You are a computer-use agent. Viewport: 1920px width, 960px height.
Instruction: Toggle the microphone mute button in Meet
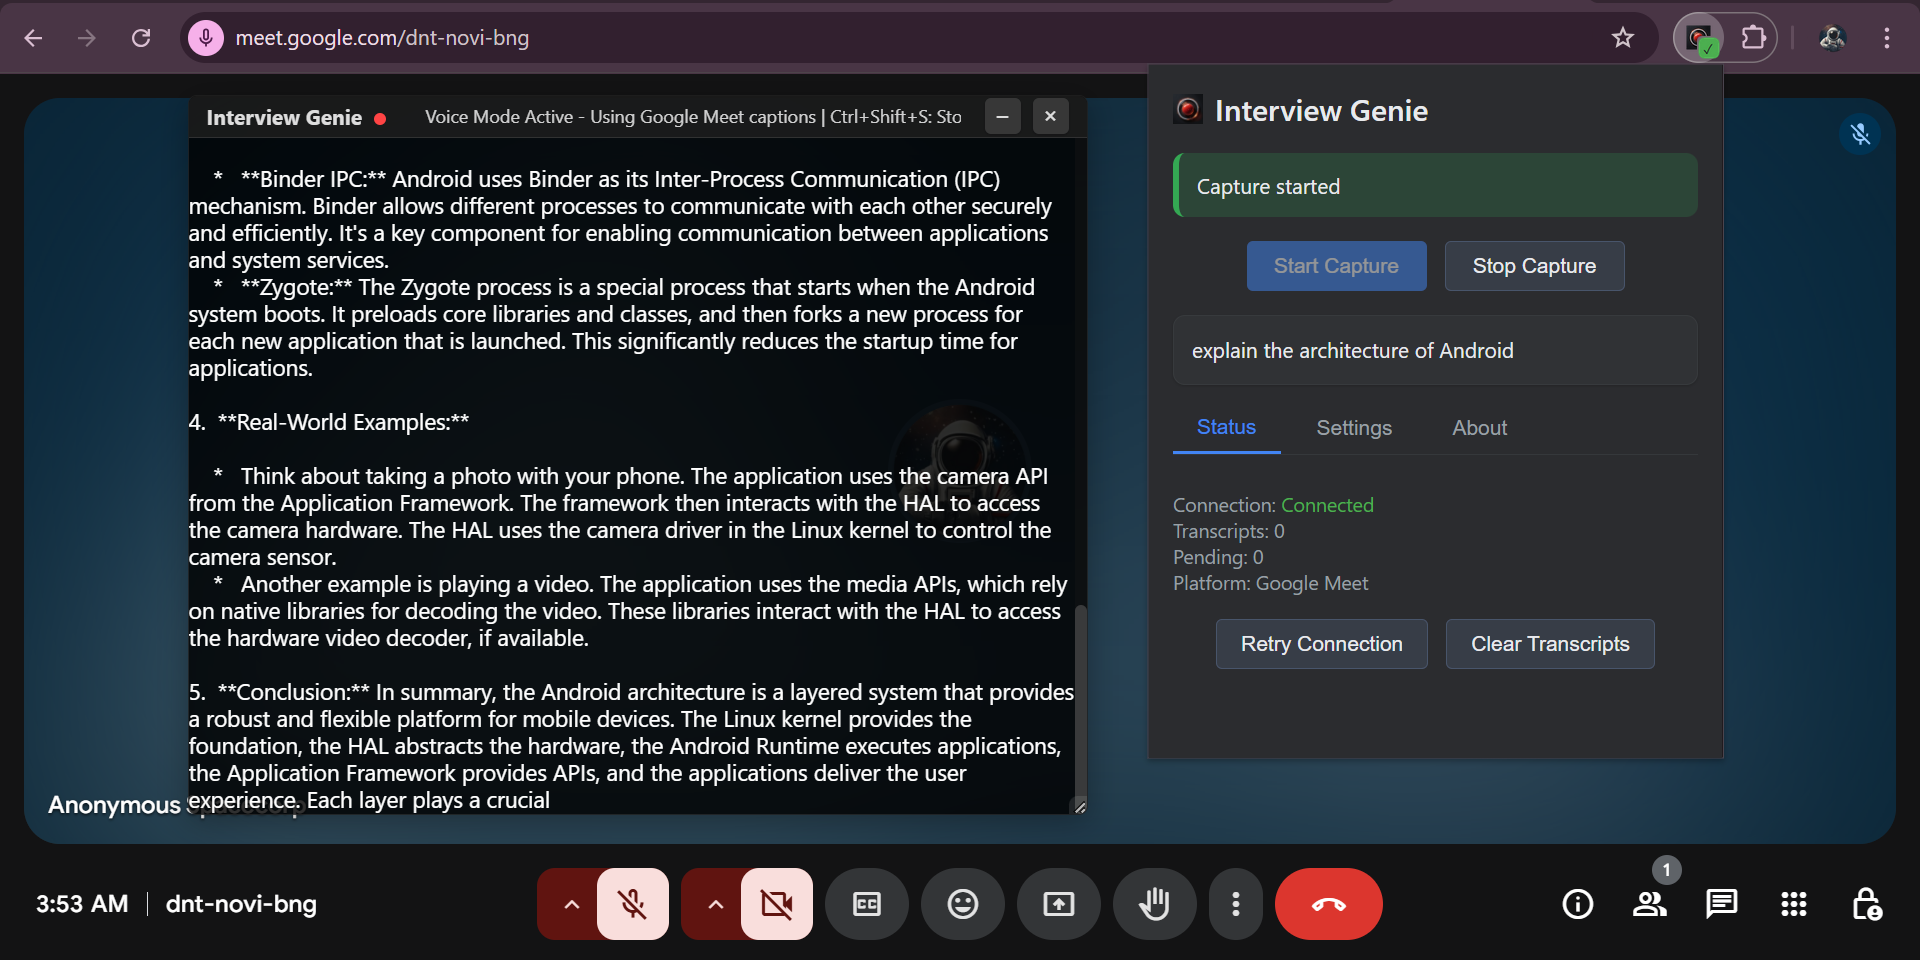(633, 904)
